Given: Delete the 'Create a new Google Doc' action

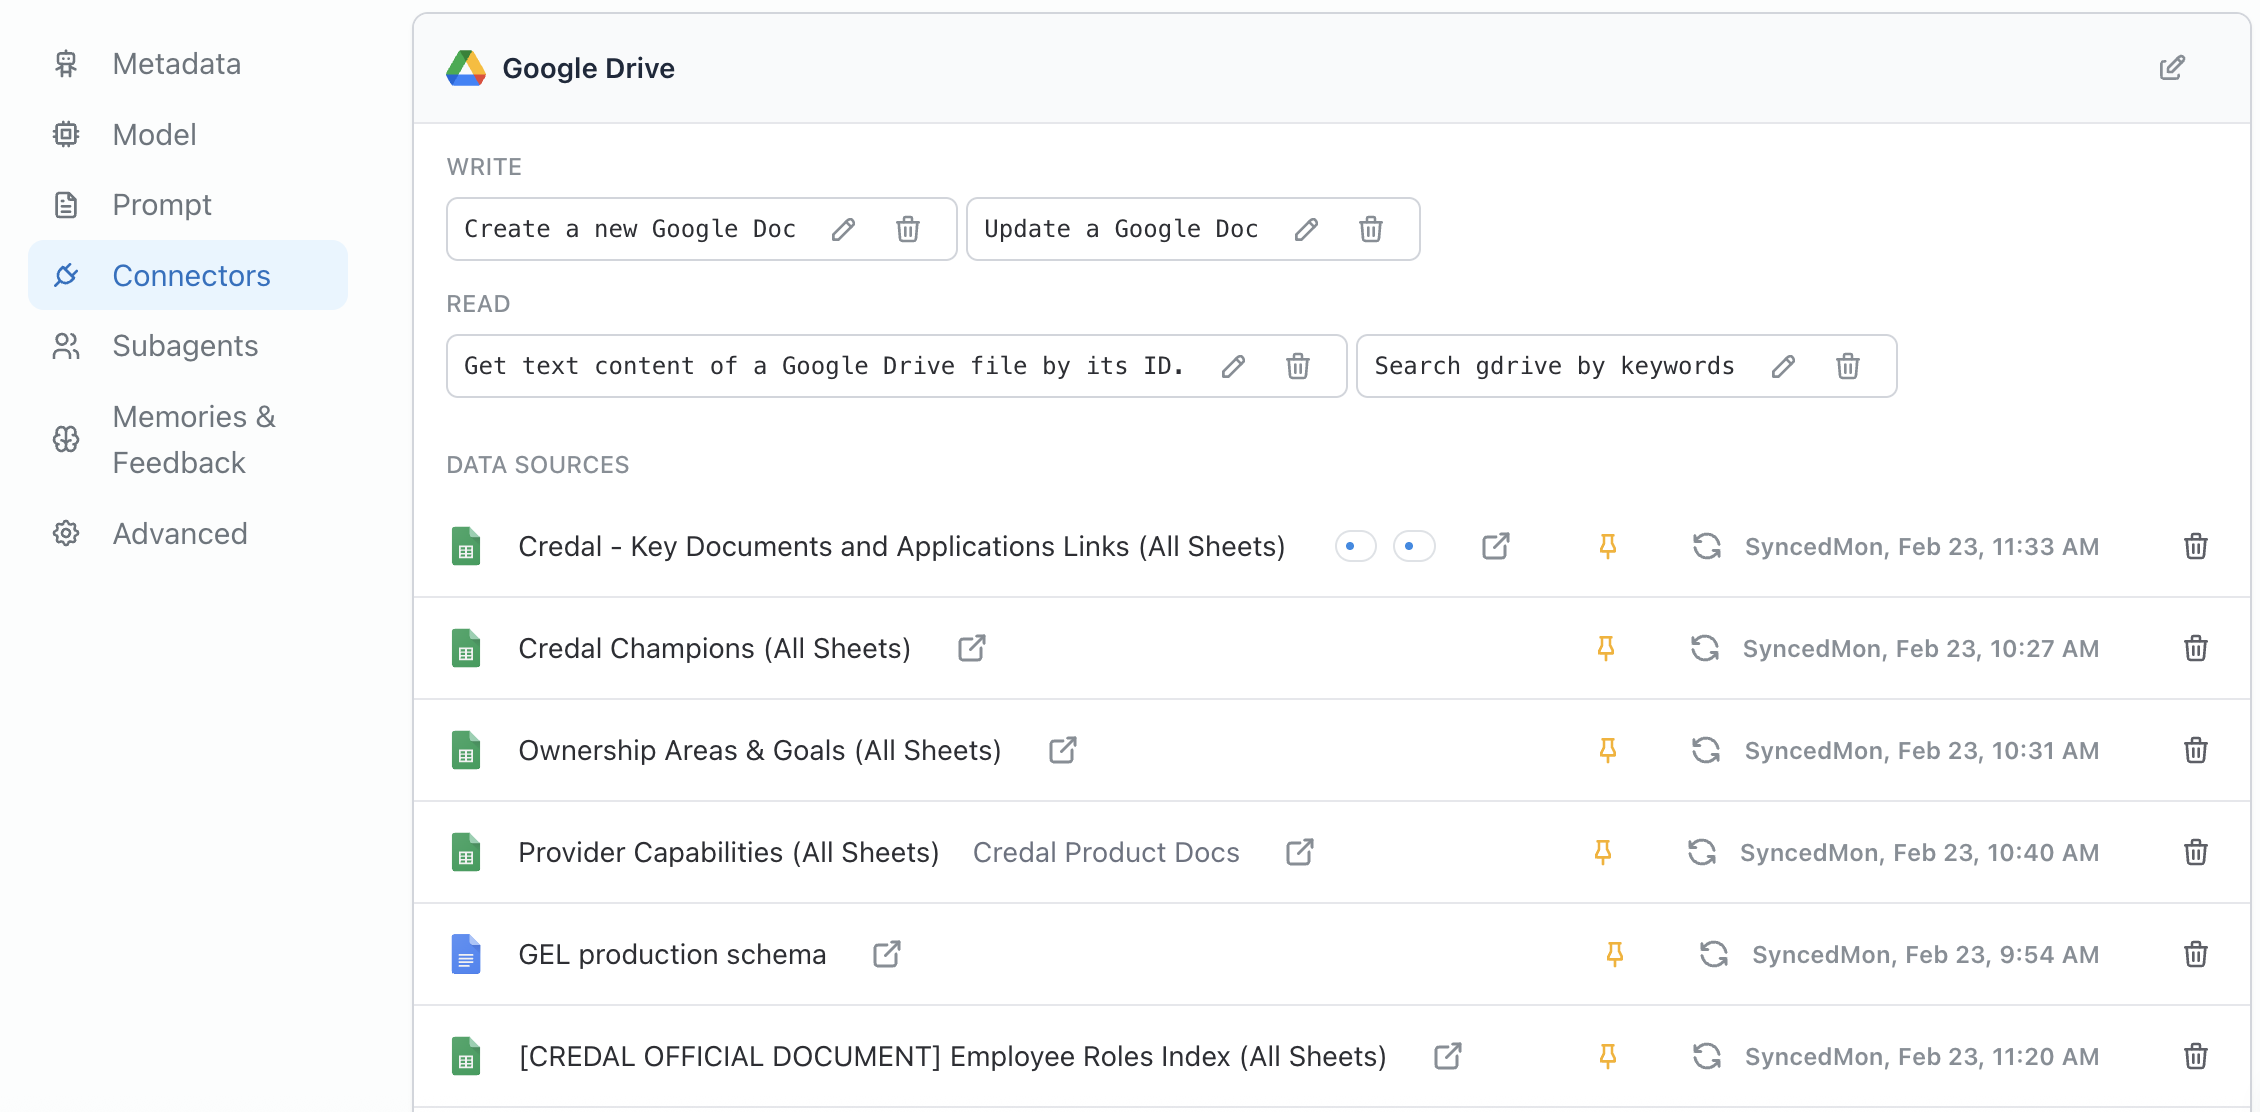Looking at the screenshot, I should [x=907, y=229].
